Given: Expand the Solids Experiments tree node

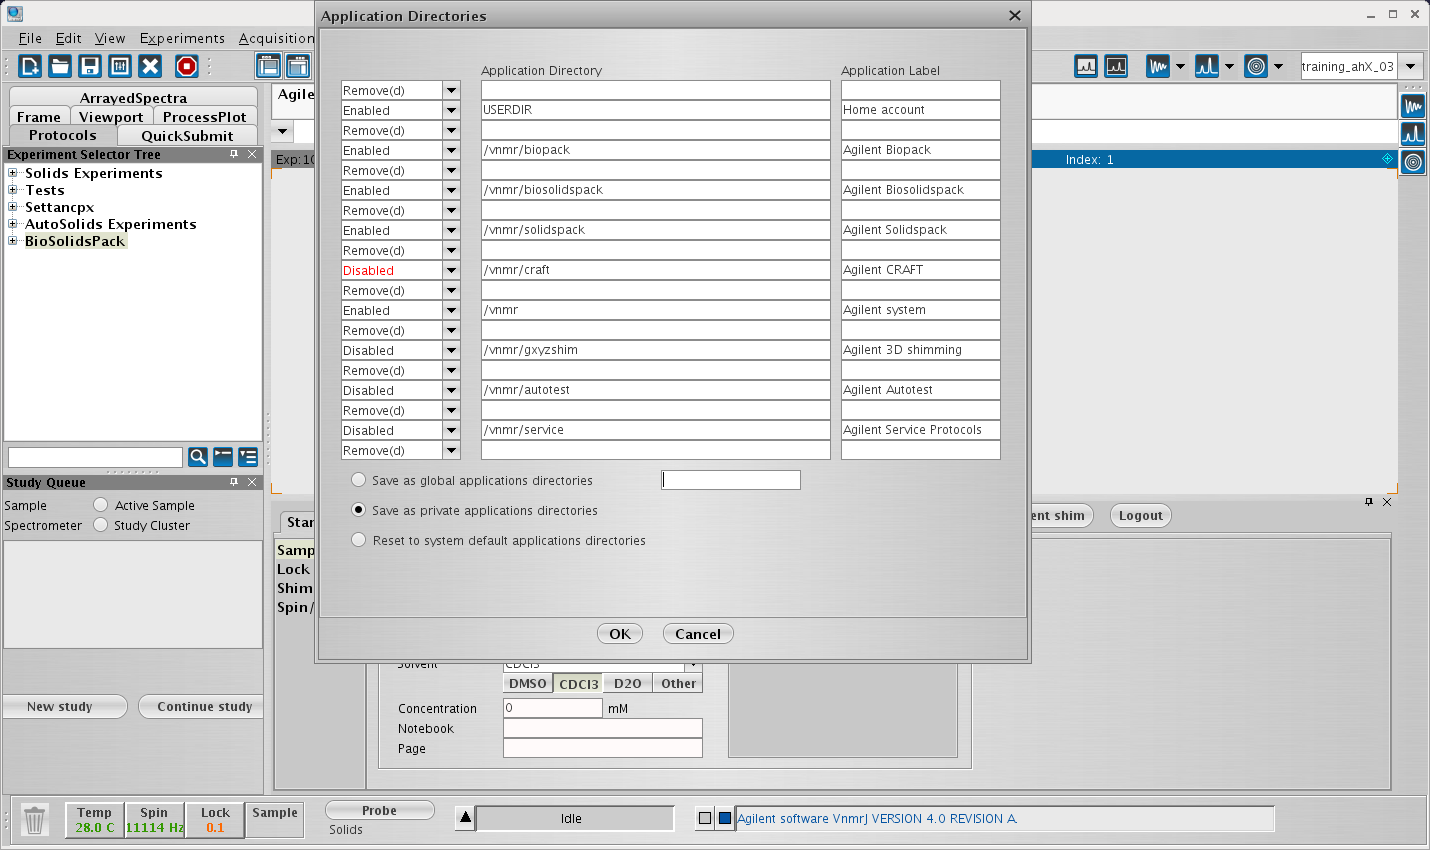Looking at the screenshot, I should 13,173.
